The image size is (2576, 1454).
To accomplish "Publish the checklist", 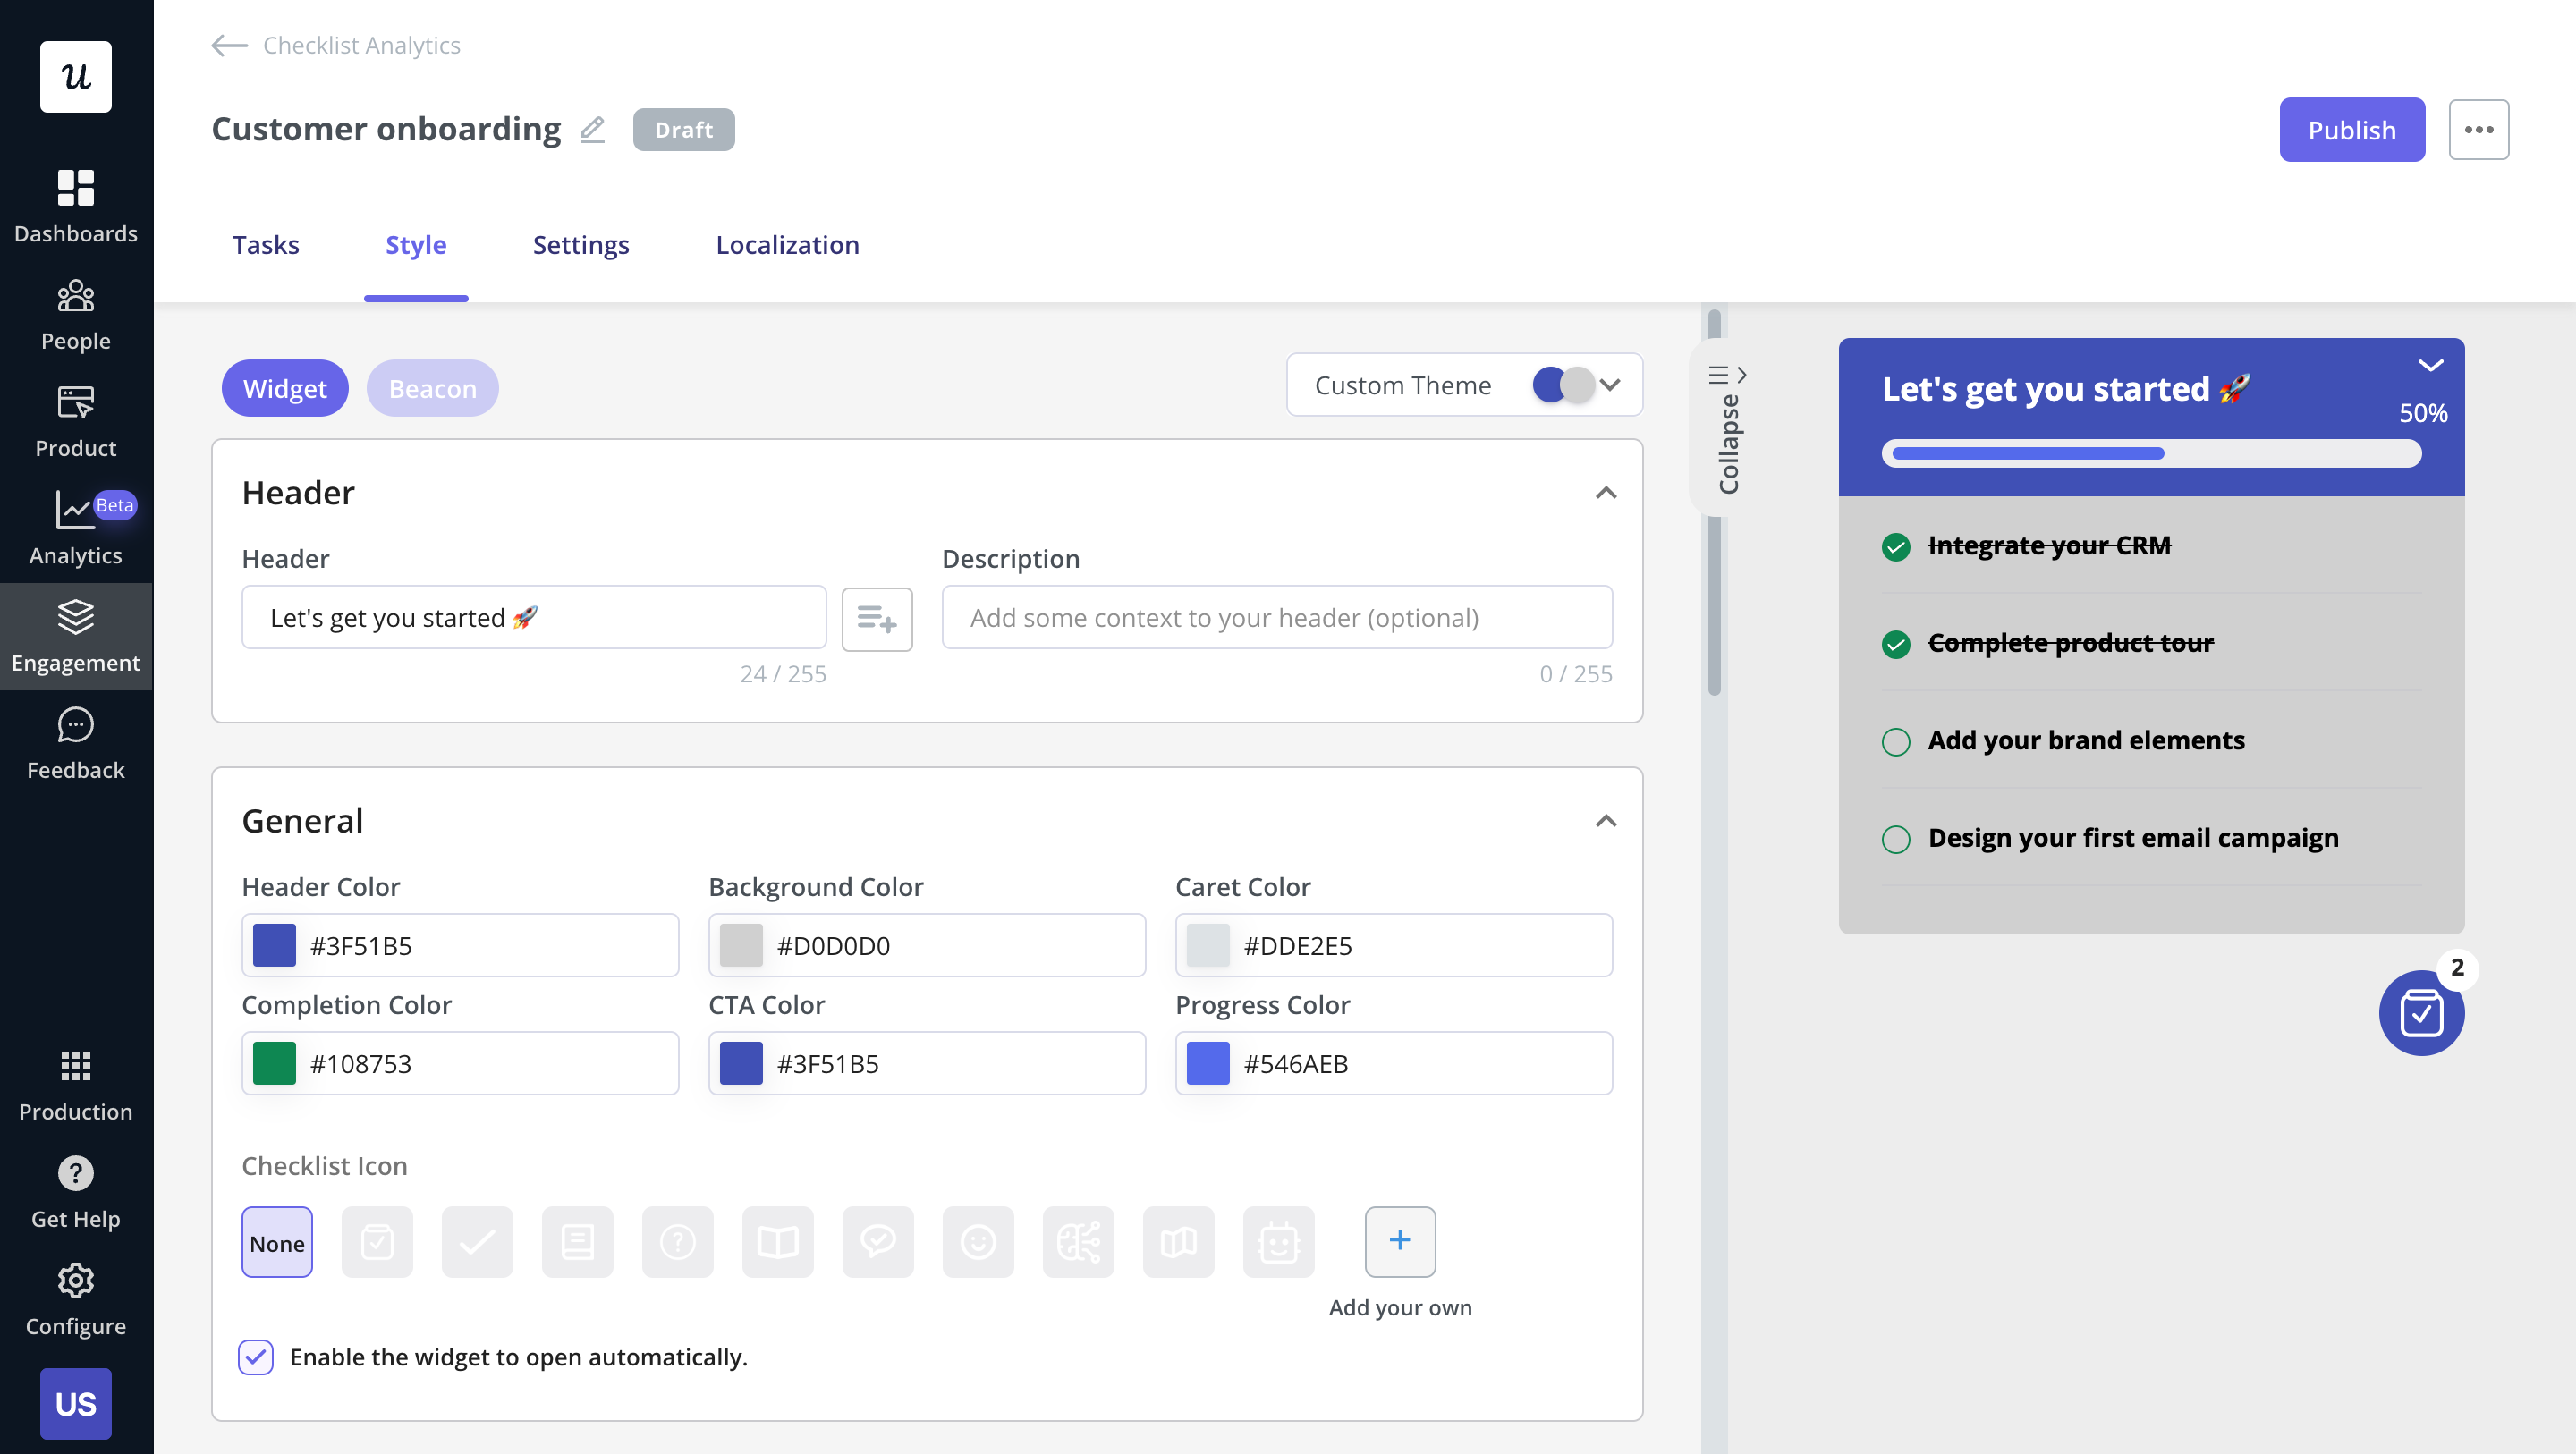I will tap(2352, 129).
